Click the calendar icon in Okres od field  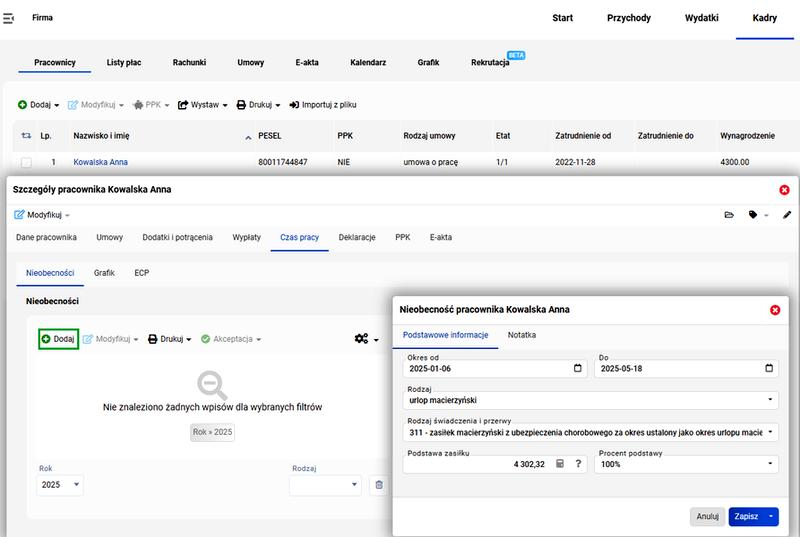578,368
